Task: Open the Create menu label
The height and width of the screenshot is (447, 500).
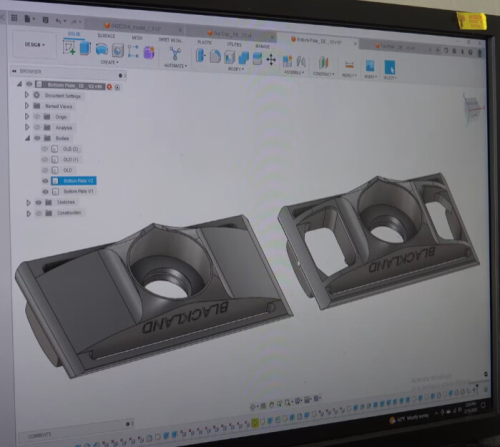Action: pyautogui.click(x=109, y=62)
